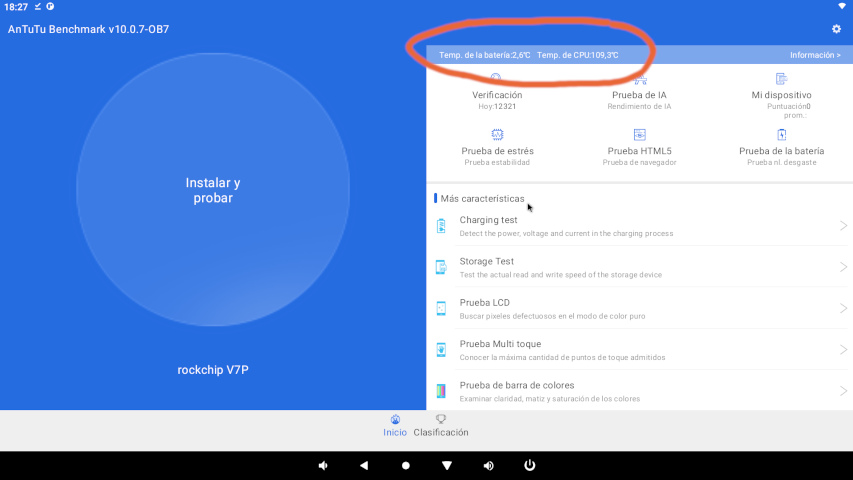Tap the power button icon
853x480 pixels.
point(529,465)
